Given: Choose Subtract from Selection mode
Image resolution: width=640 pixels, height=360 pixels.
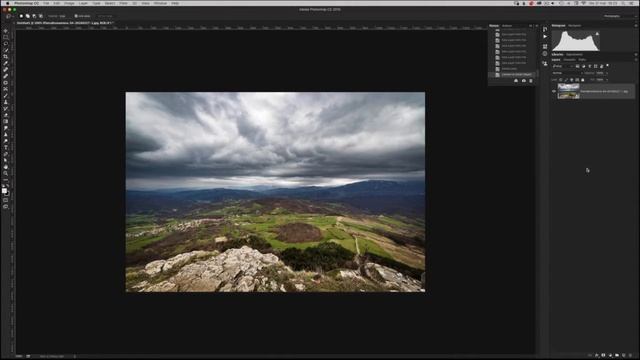Looking at the screenshot, I should (x=34, y=16).
